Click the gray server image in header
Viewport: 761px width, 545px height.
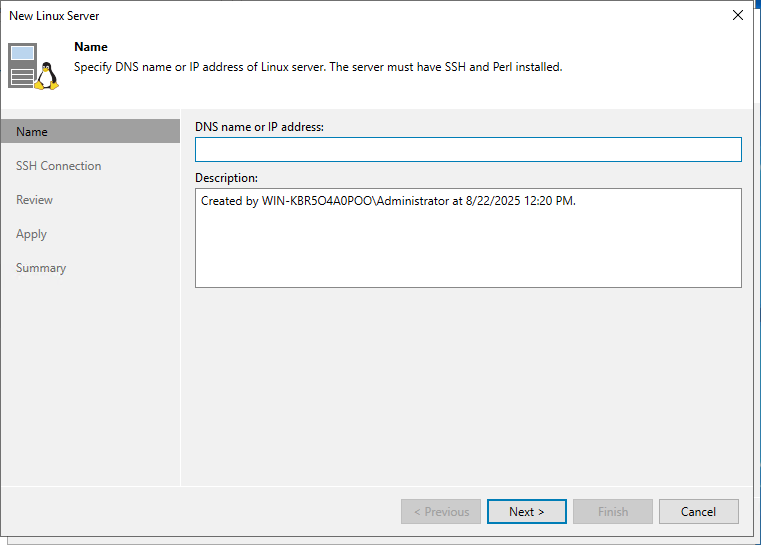22,65
